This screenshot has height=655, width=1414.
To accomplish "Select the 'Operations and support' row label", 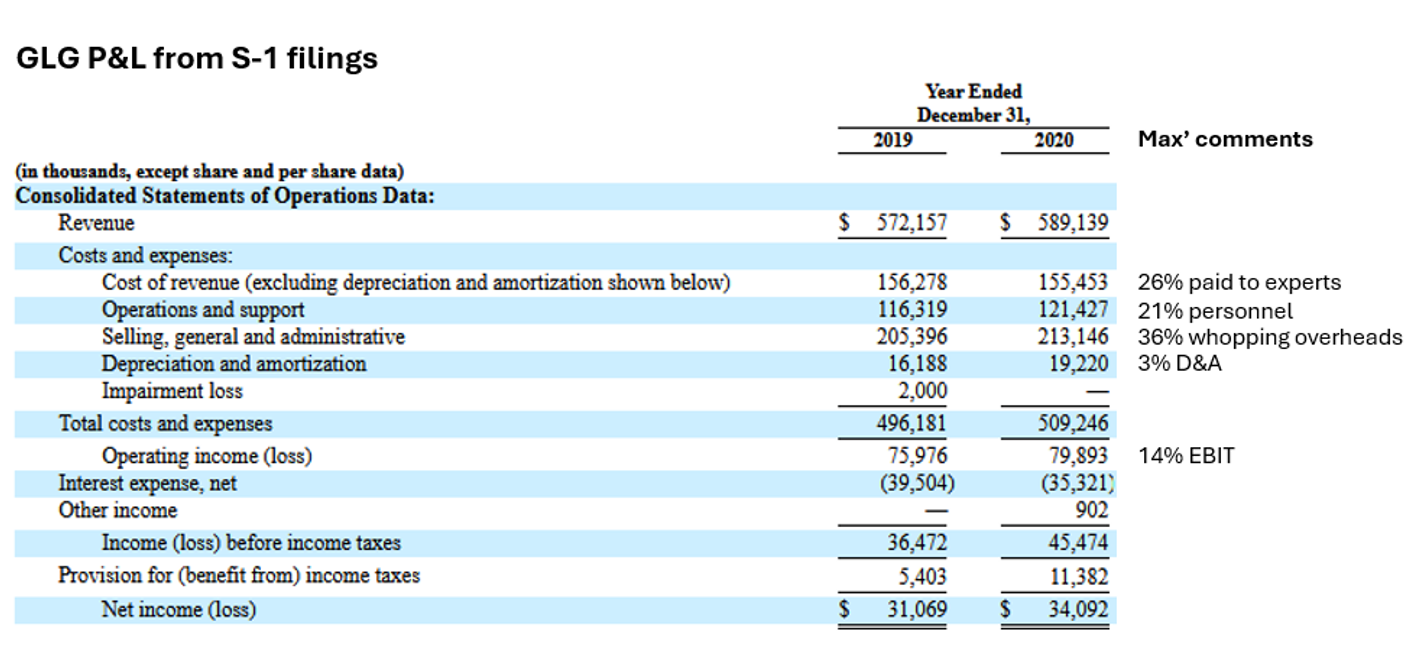I will 203,310.
